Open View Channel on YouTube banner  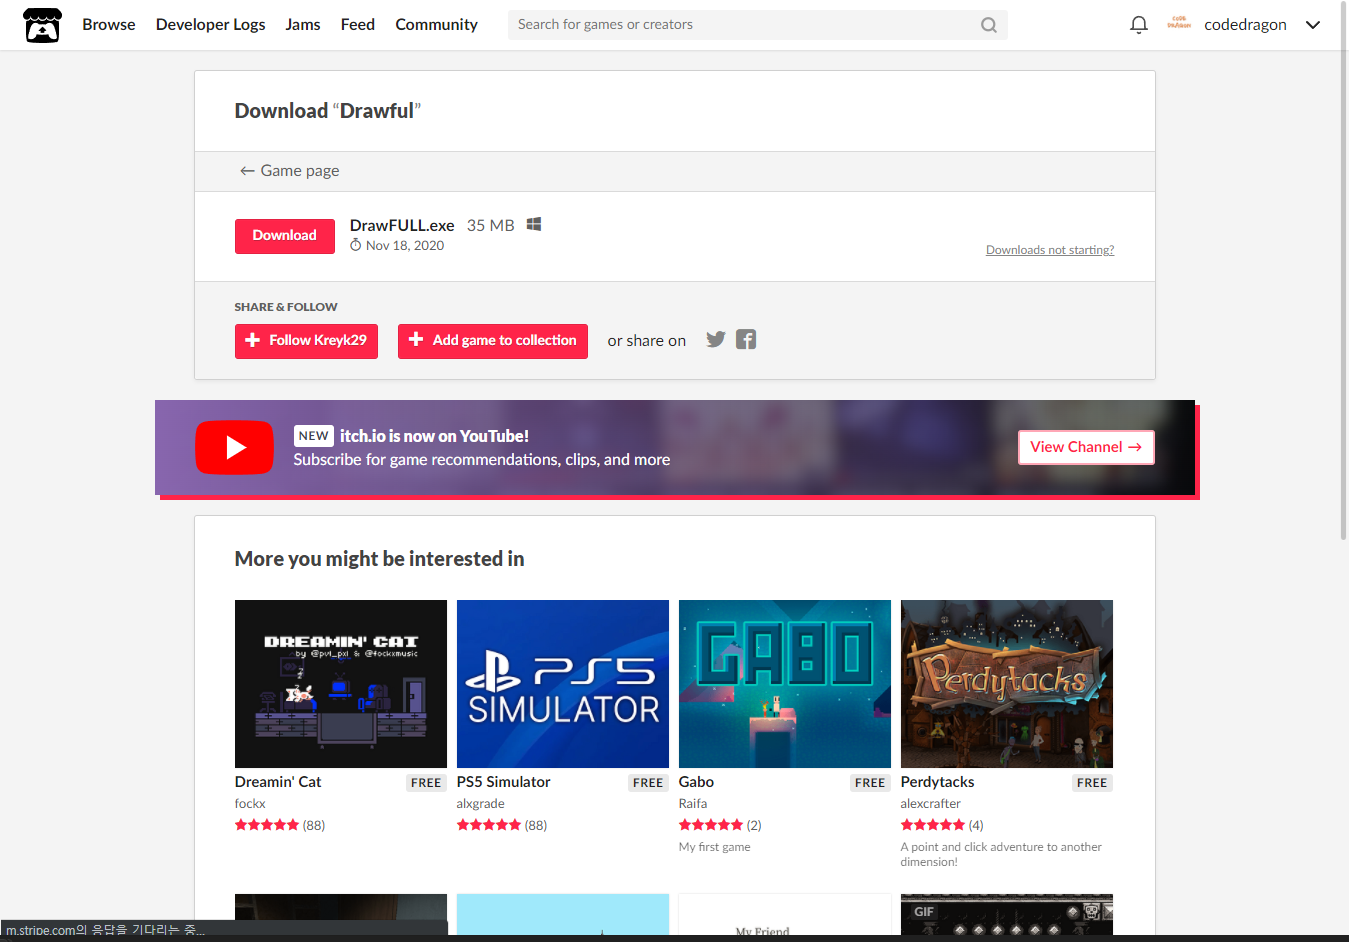click(x=1086, y=447)
